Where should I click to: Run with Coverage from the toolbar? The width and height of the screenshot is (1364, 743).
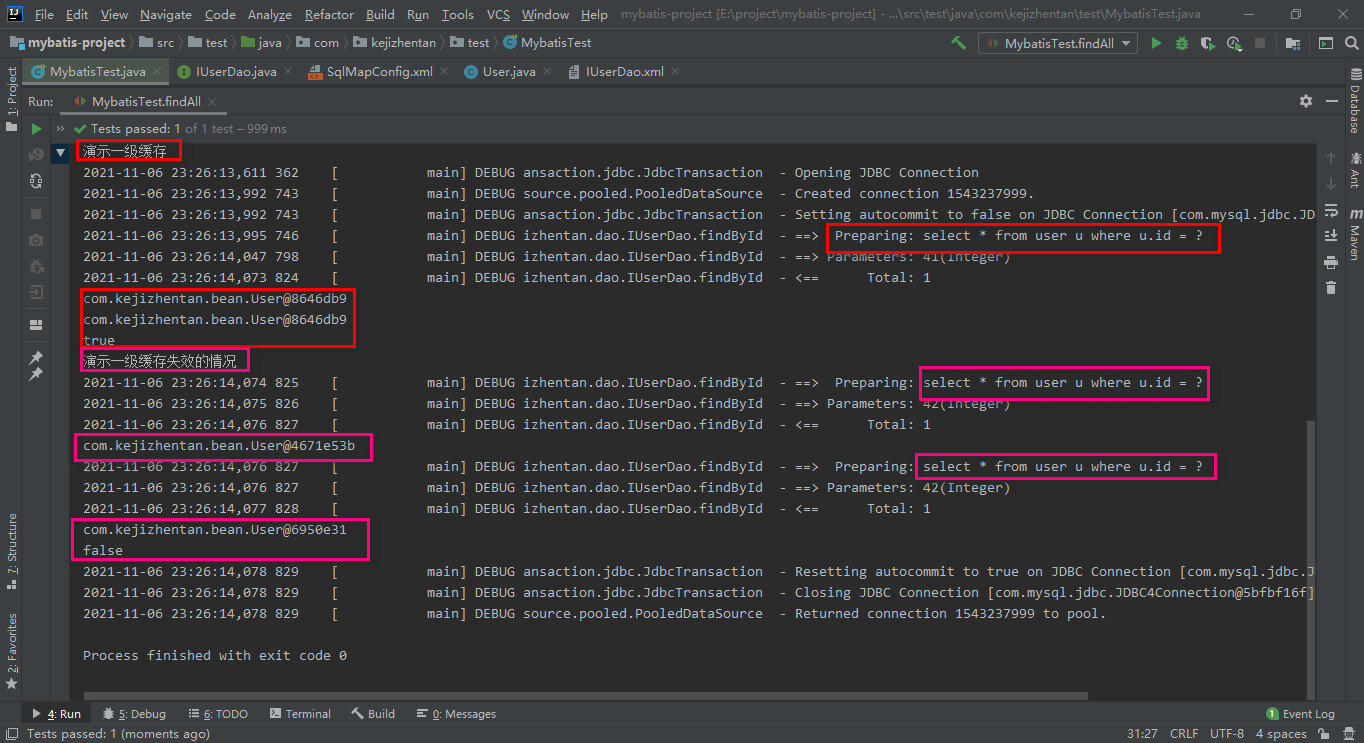click(x=1208, y=43)
